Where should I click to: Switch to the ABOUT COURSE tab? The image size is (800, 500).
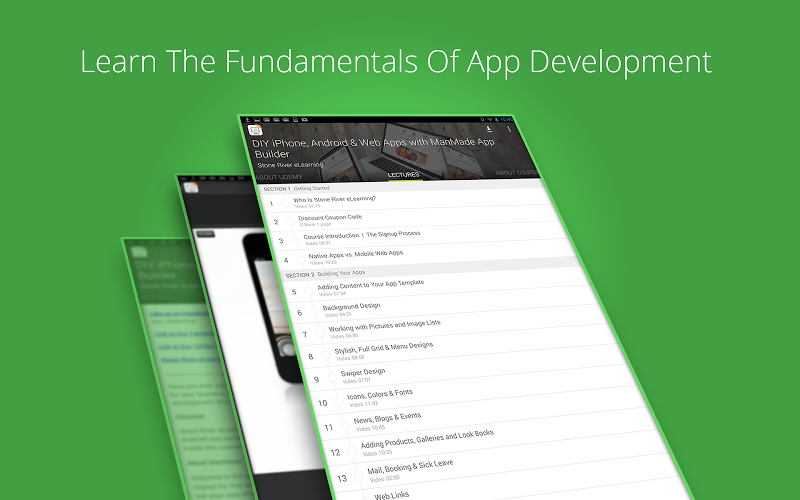(x=517, y=172)
